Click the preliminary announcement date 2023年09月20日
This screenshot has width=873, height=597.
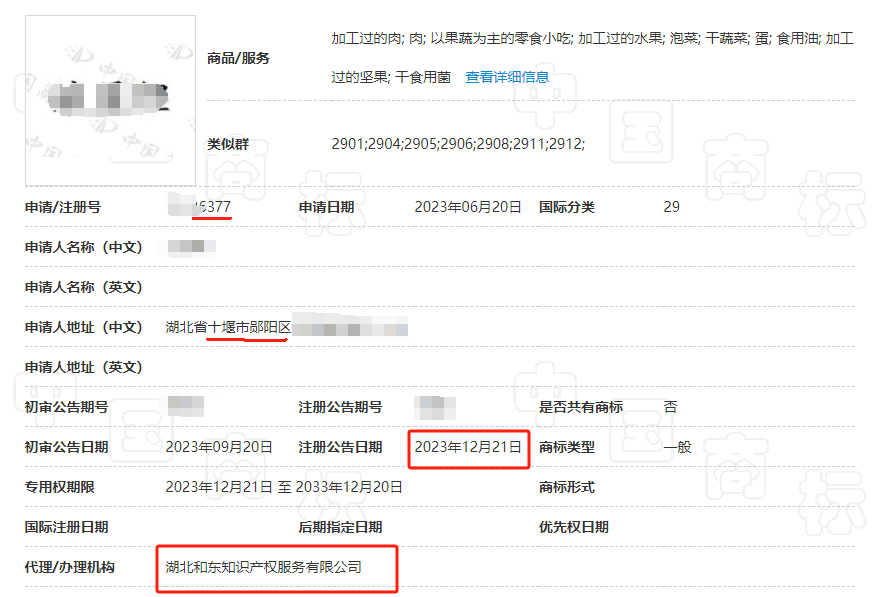pos(219,447)
